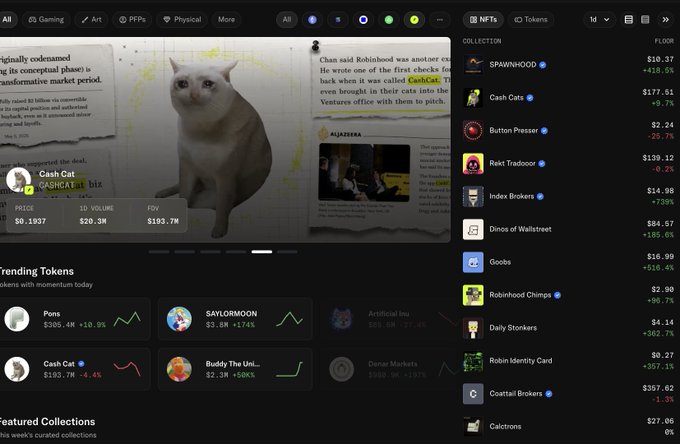Viewport: 680px width, 444px height.
Task: Filter by the Ethereum chain icon
Action: tap(312, 20)
